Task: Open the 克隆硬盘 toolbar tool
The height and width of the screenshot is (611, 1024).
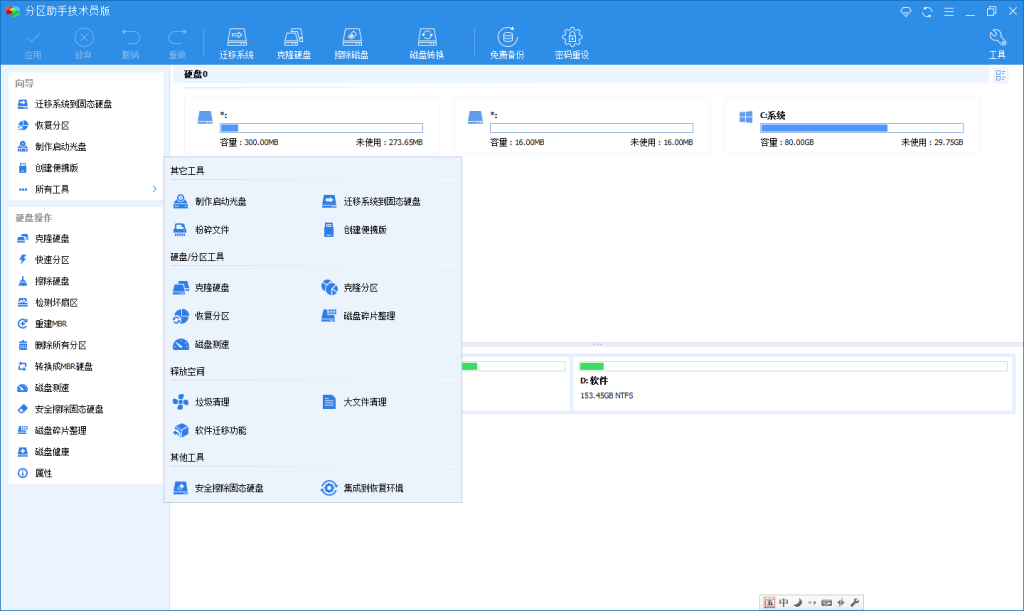Action: [294, 40]
